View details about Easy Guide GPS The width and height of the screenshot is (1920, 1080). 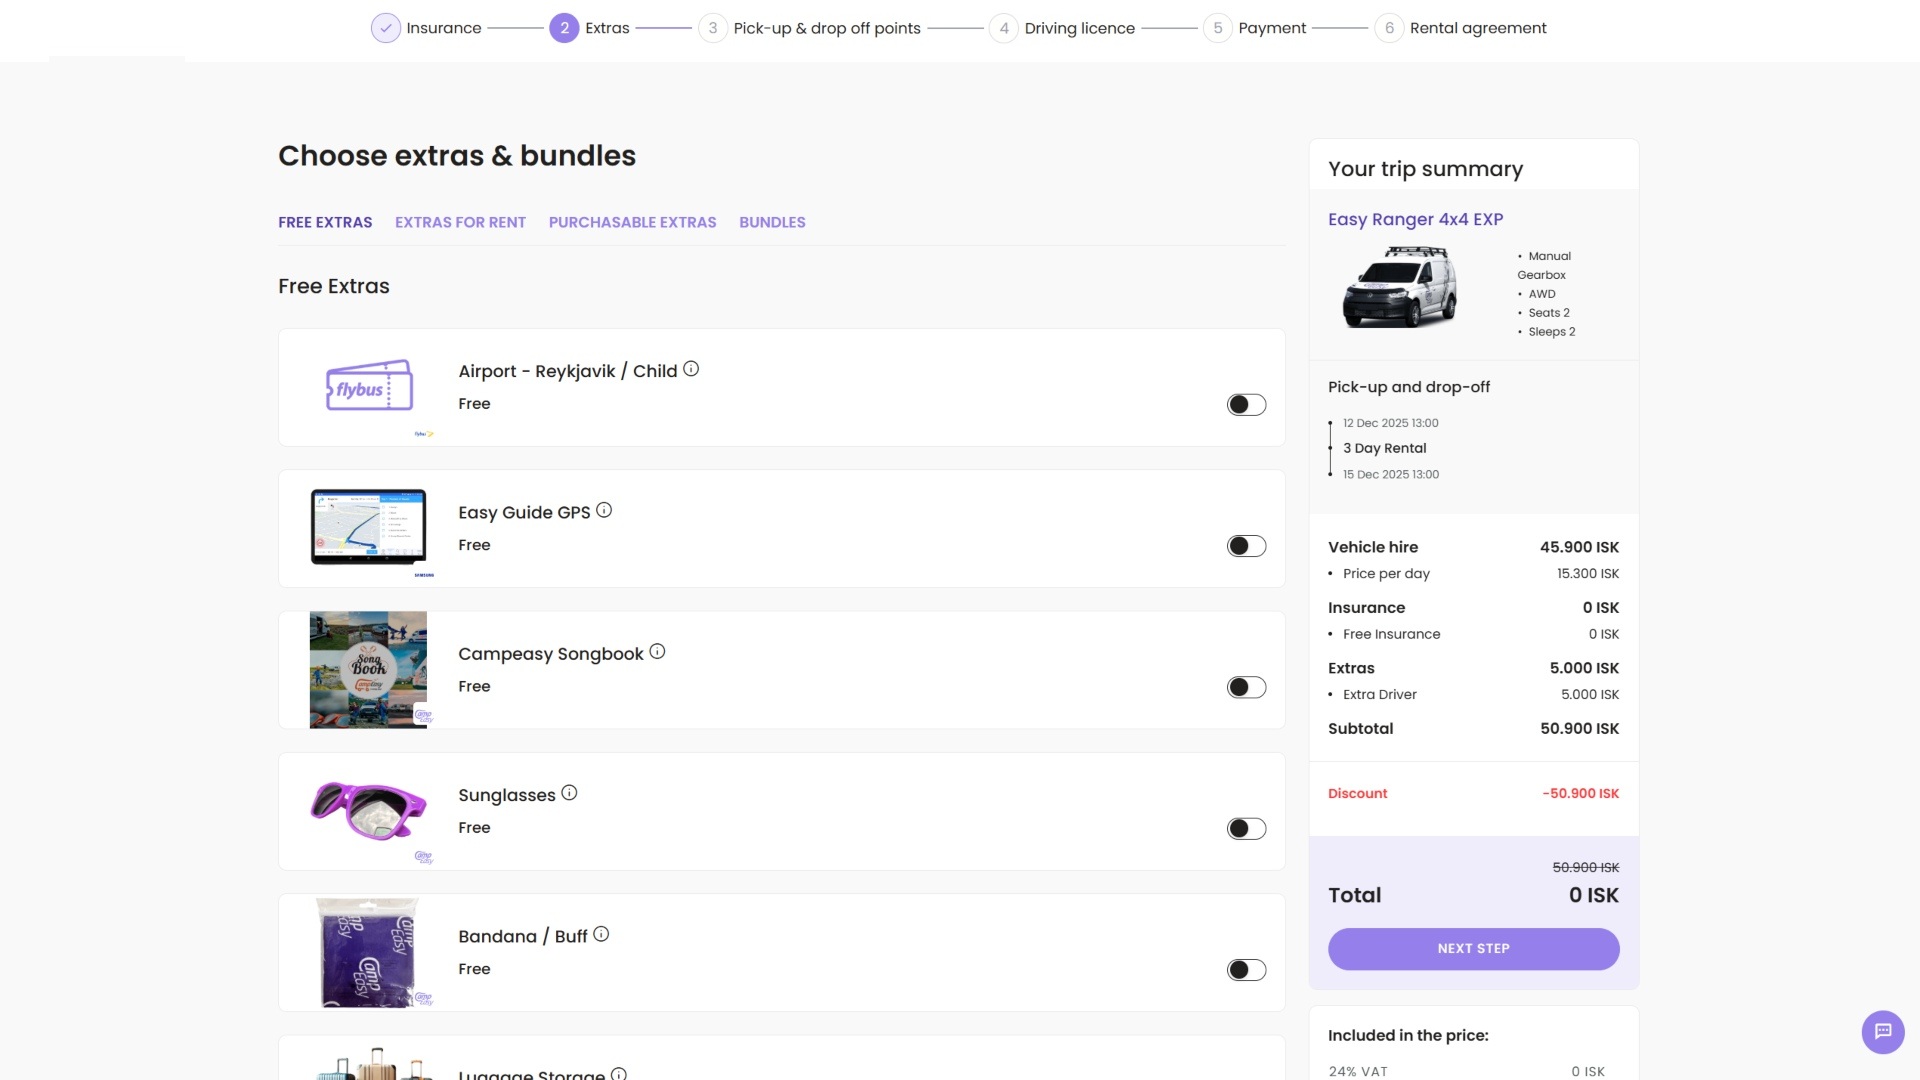pyautogui.click(x=604, y=510)
